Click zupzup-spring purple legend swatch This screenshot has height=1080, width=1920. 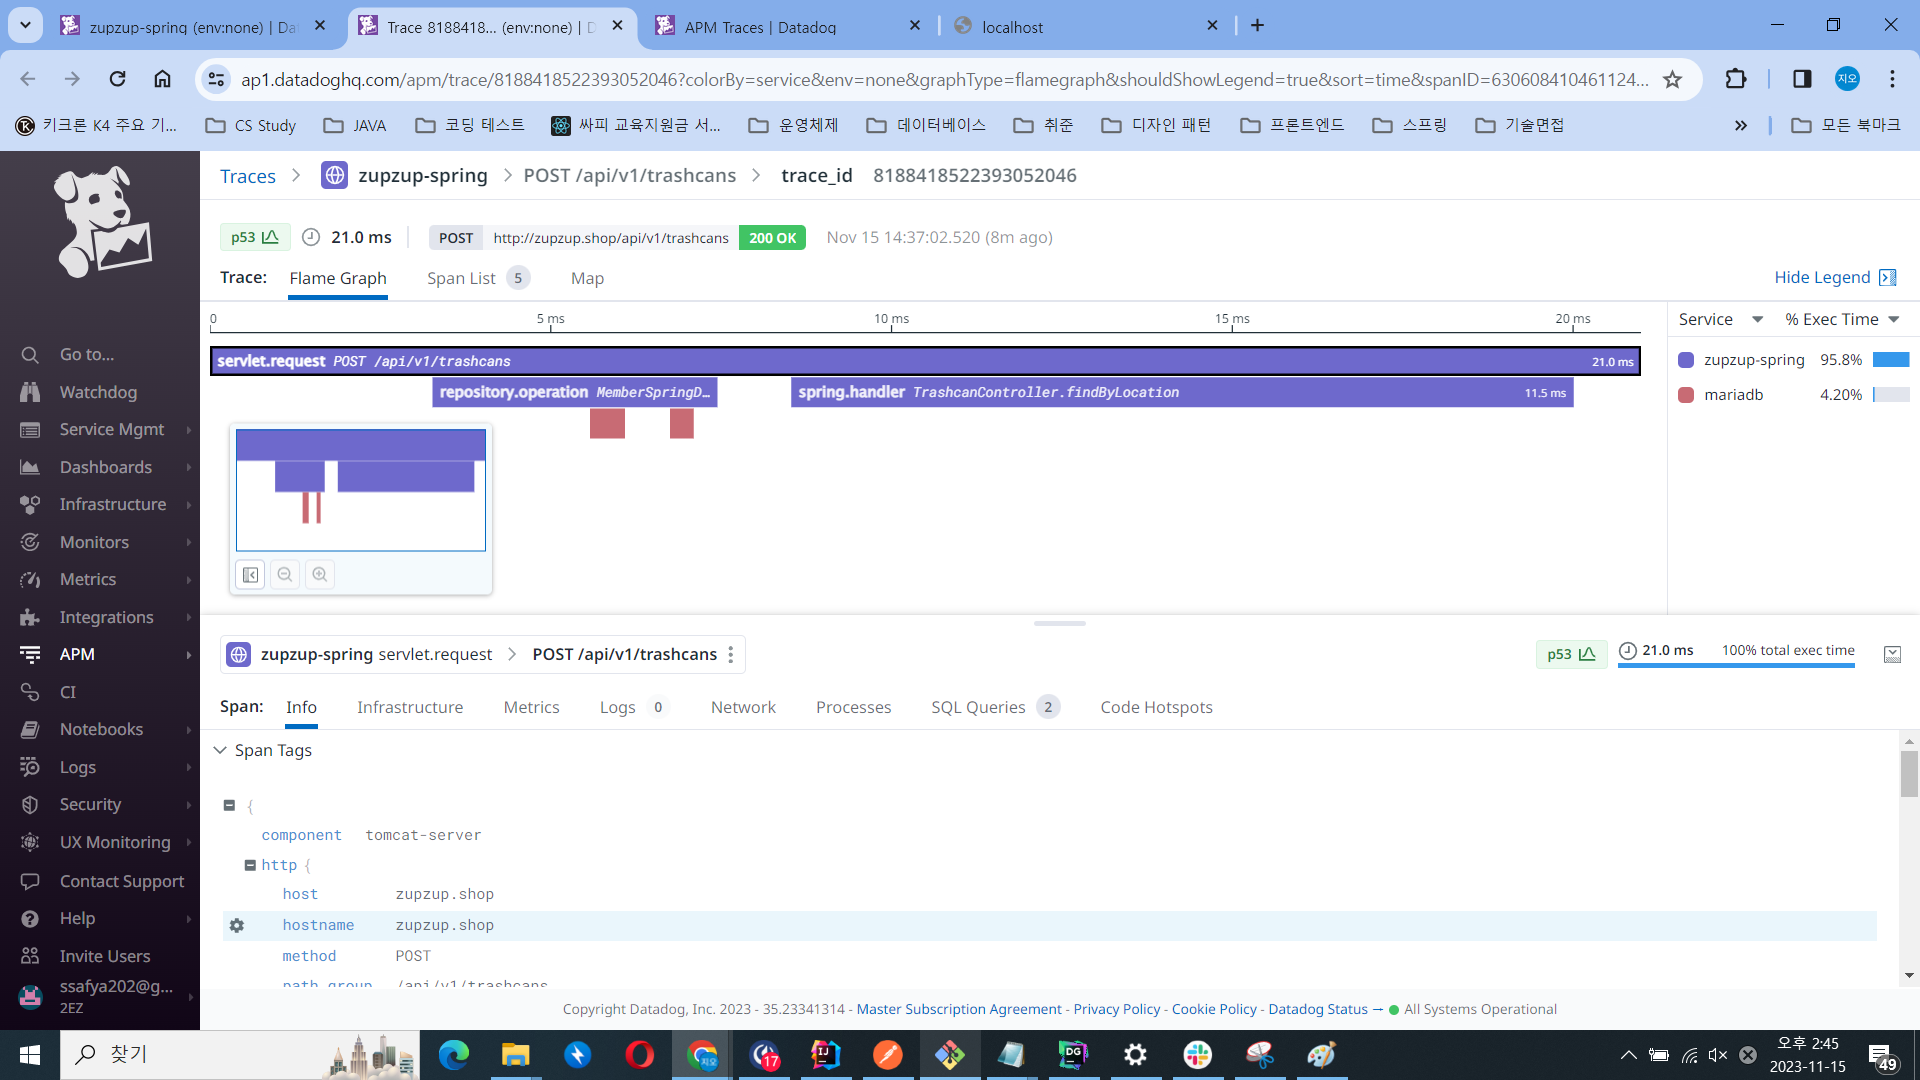(x=1686, y=360)
